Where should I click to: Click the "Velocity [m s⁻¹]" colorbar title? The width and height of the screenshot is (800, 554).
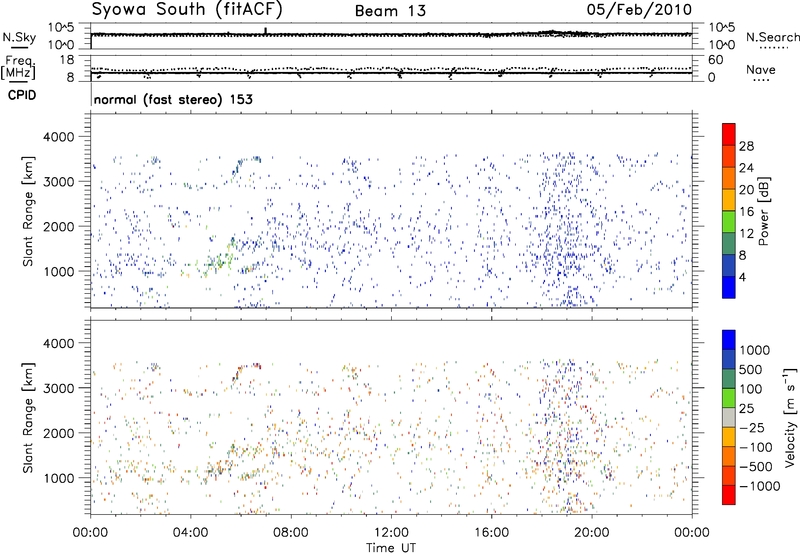790,417
